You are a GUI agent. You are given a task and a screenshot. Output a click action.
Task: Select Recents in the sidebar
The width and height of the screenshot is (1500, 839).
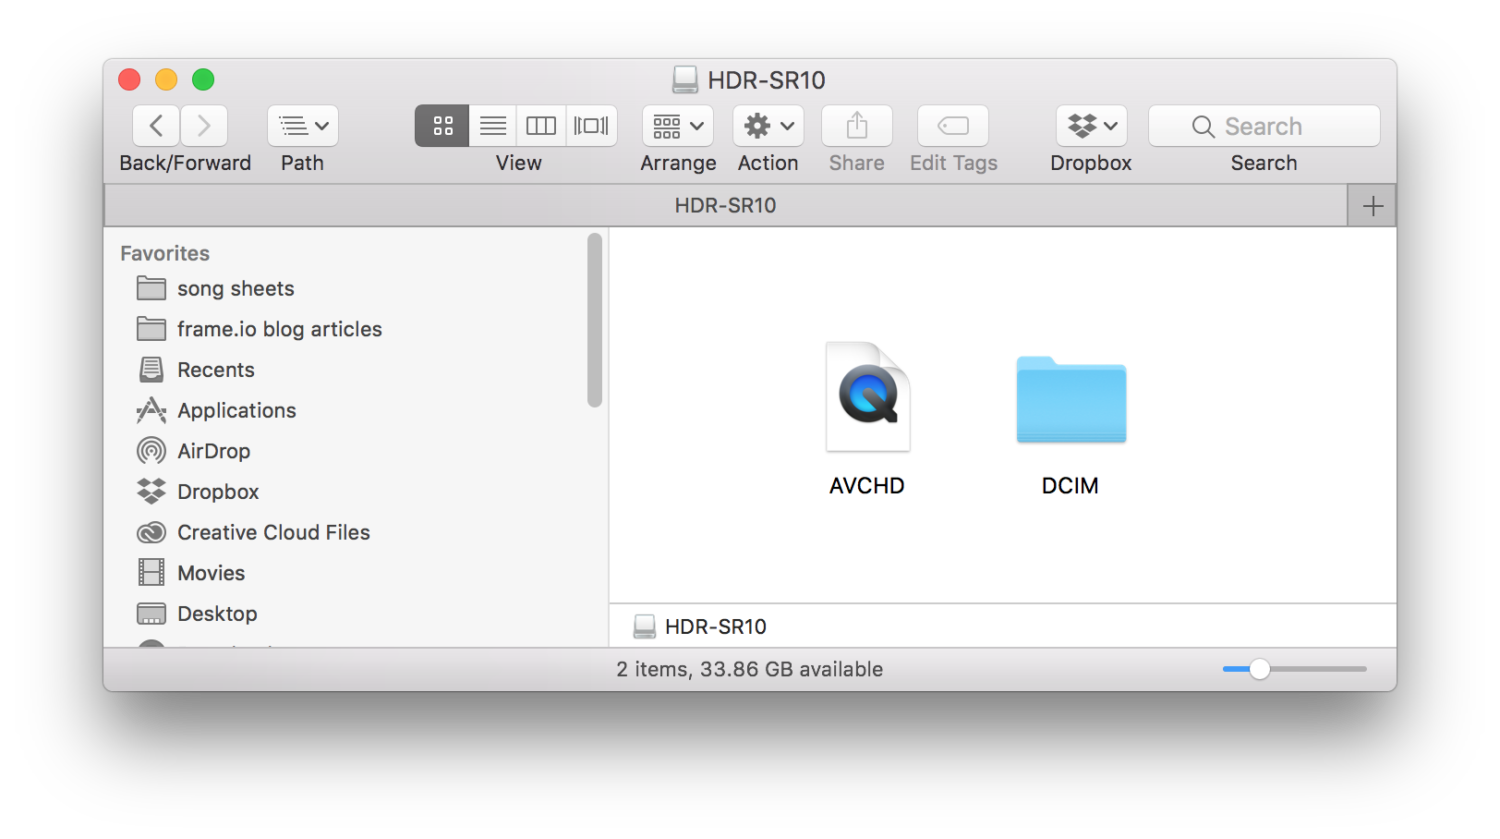click(x=216, y=370)
